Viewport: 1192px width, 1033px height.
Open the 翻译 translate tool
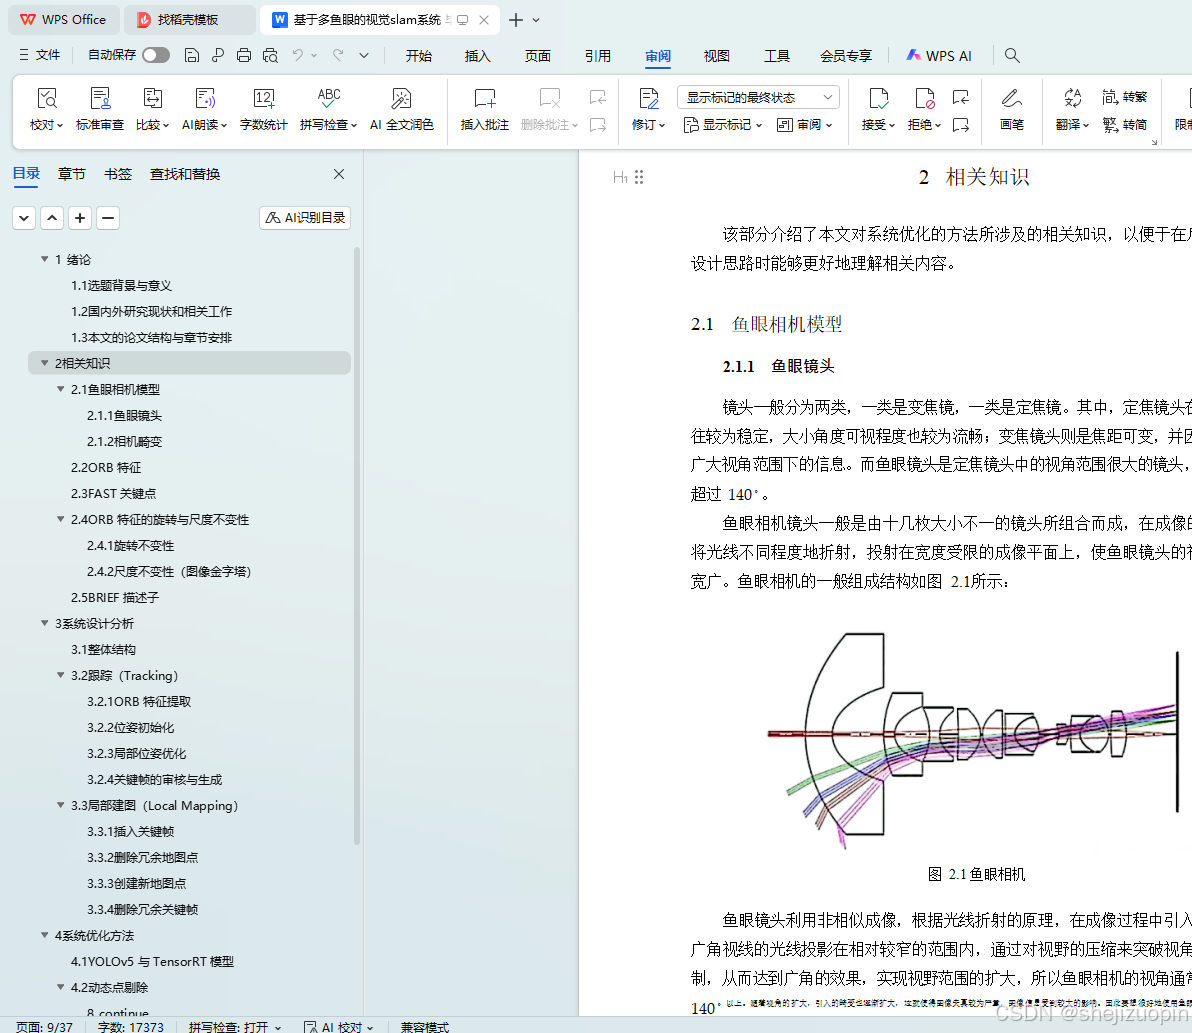[1073, 109]
